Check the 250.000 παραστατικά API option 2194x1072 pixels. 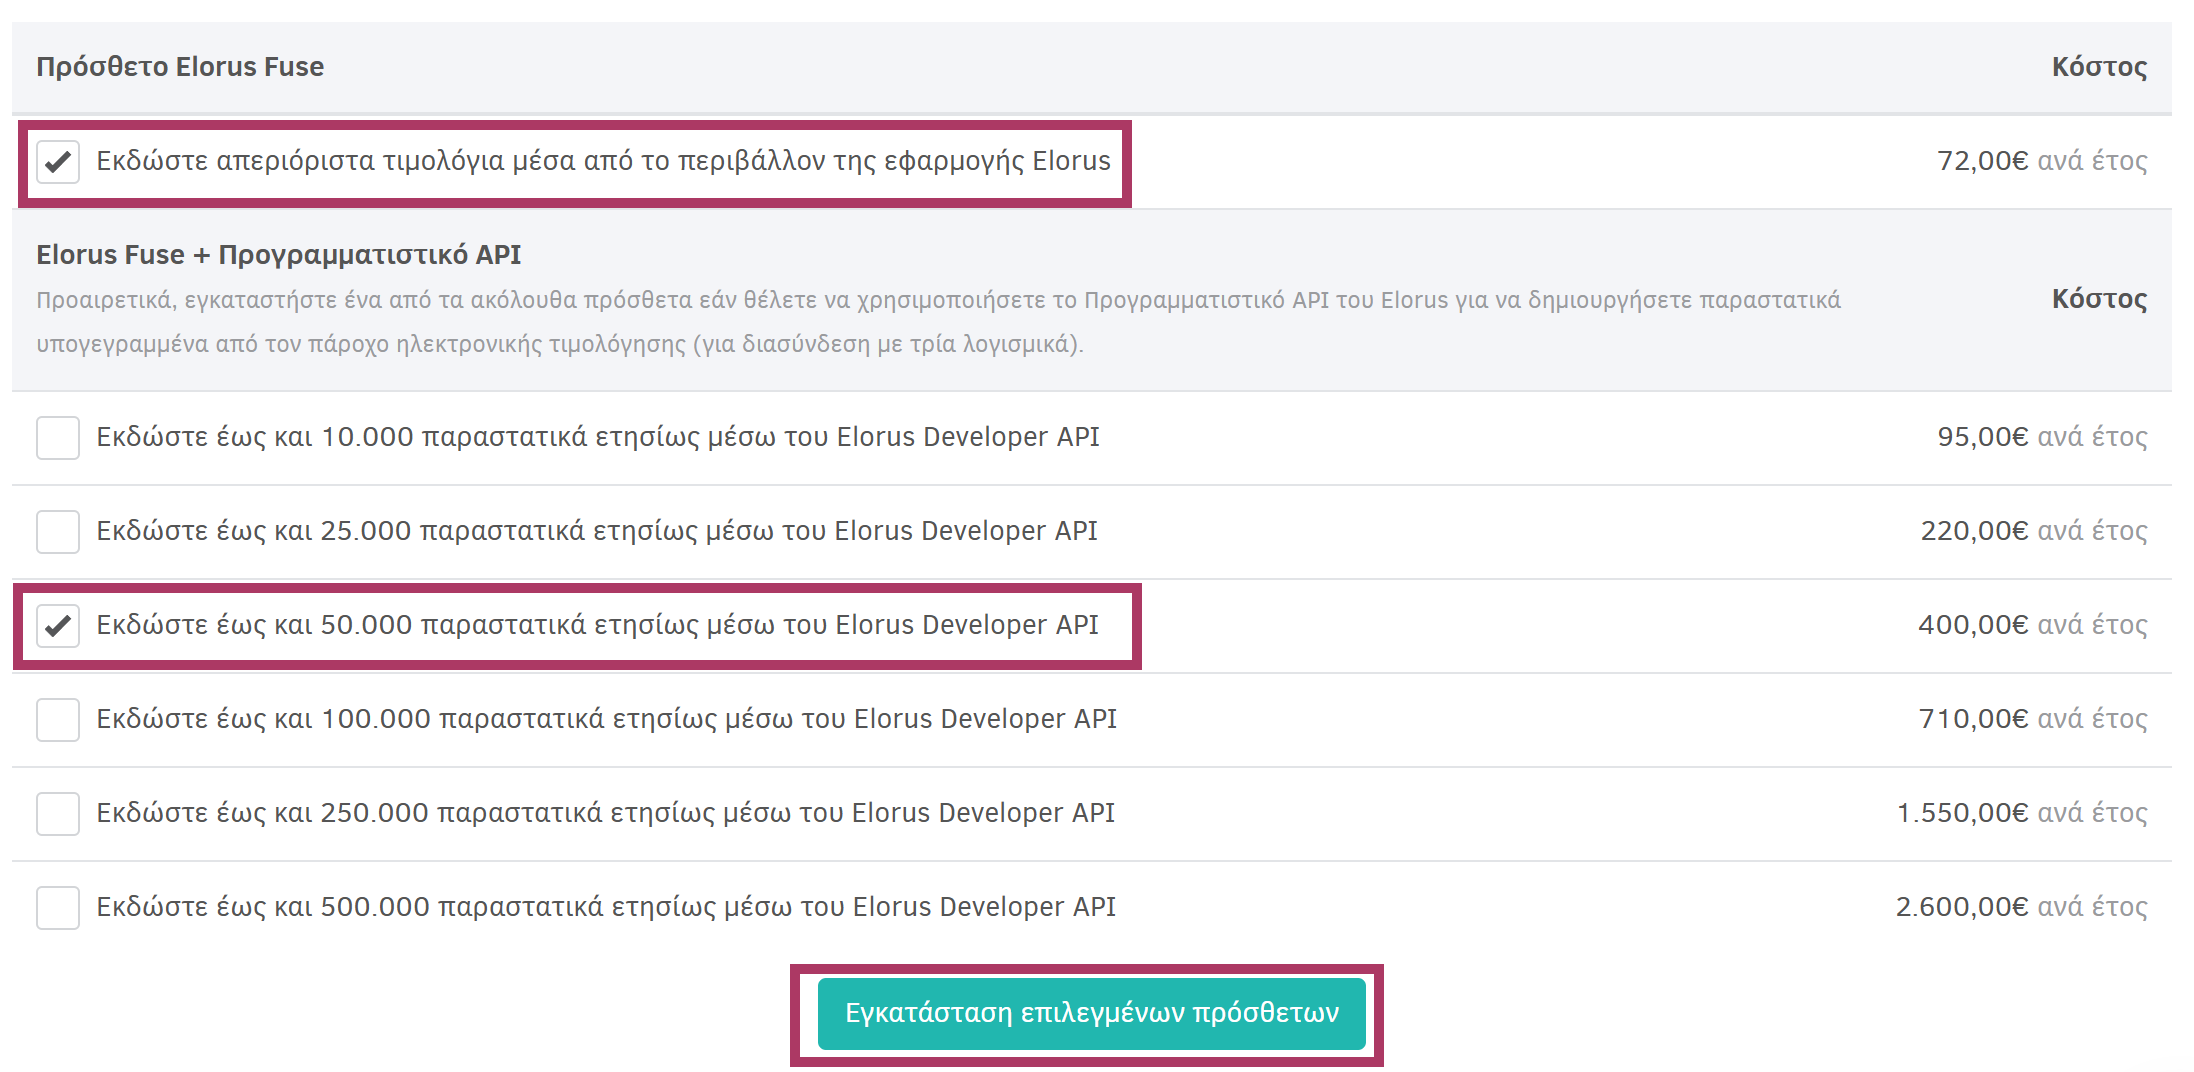[x=58, y=814]
